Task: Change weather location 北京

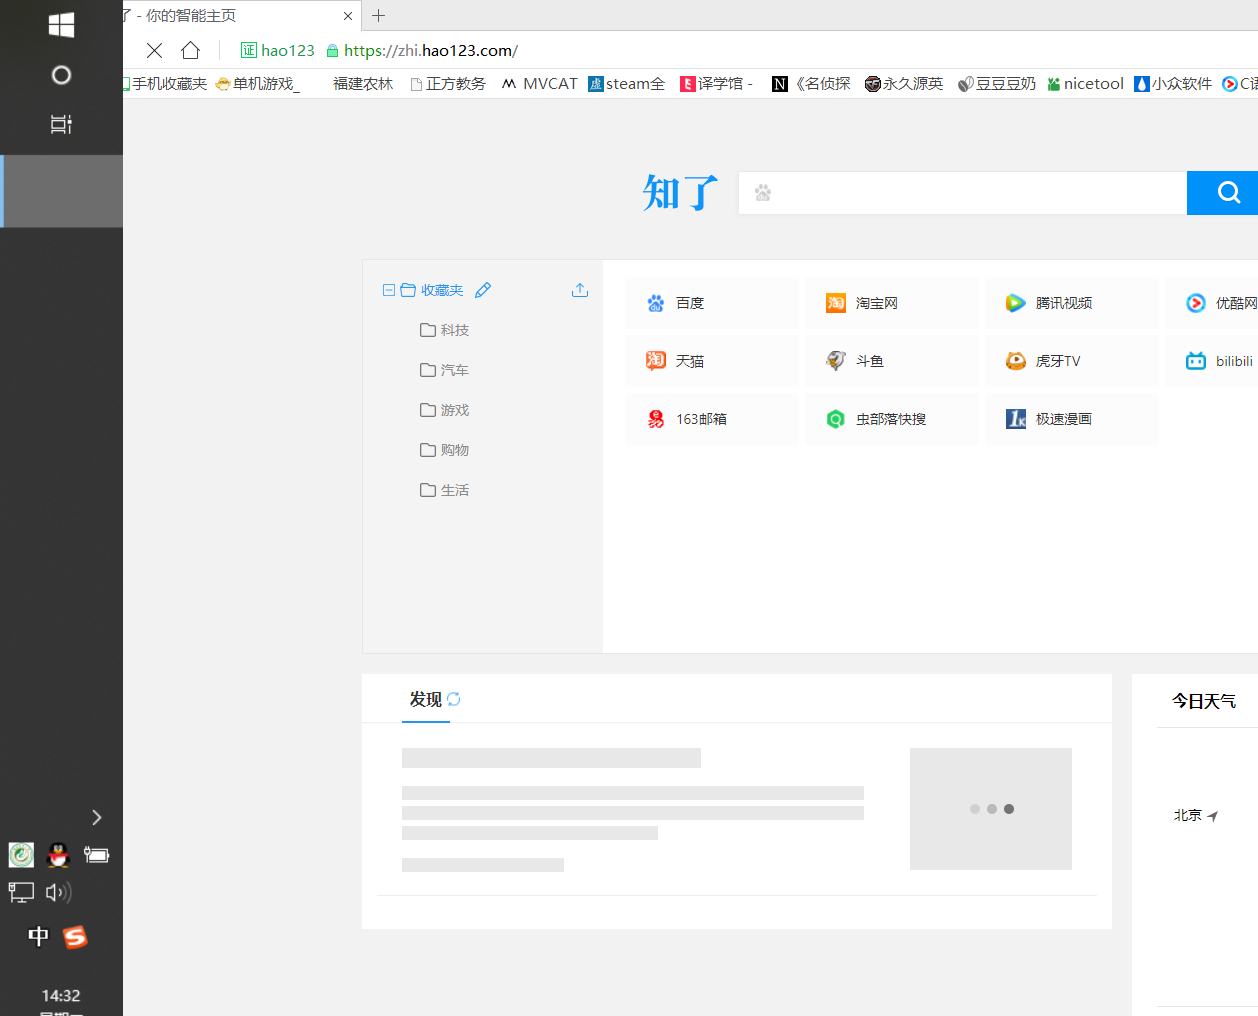Action: (1196, 815)
